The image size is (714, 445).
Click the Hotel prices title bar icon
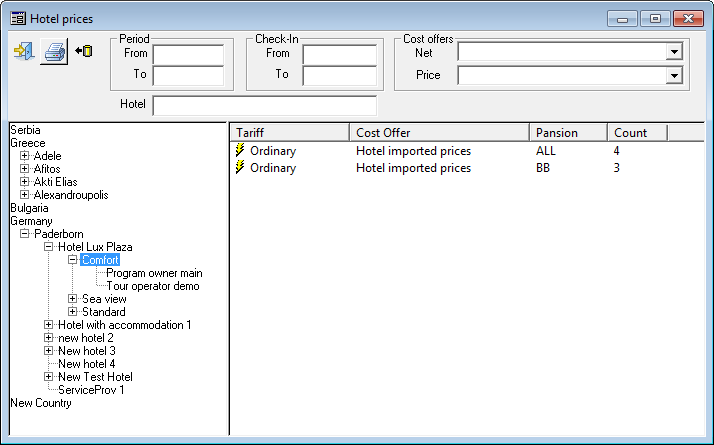(x=17, y=18)
